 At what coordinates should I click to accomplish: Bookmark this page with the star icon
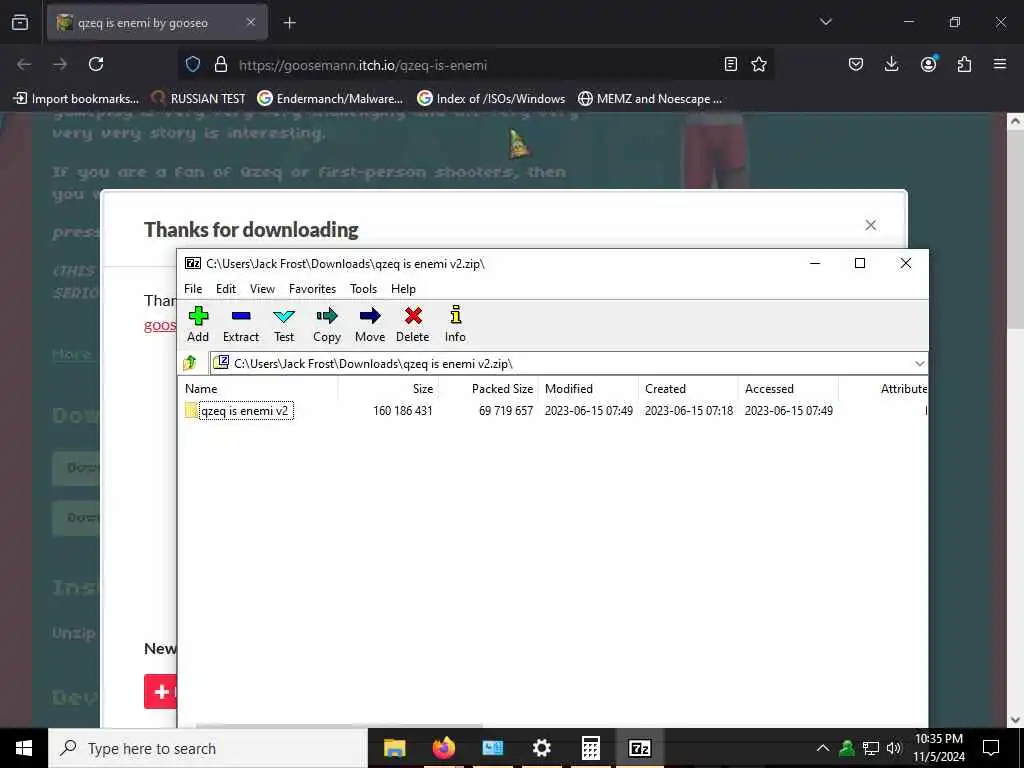pos(758,64)
